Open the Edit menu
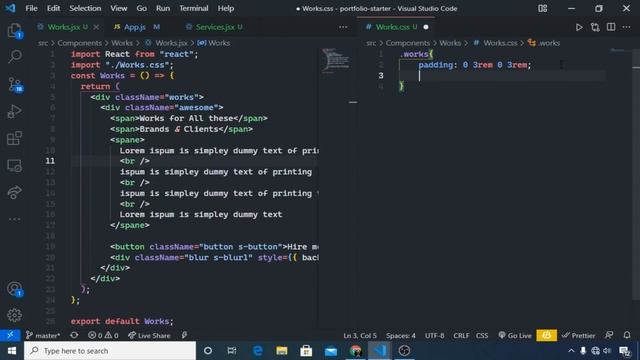This screenshot has height=360, width=640. tap(53, 8)
